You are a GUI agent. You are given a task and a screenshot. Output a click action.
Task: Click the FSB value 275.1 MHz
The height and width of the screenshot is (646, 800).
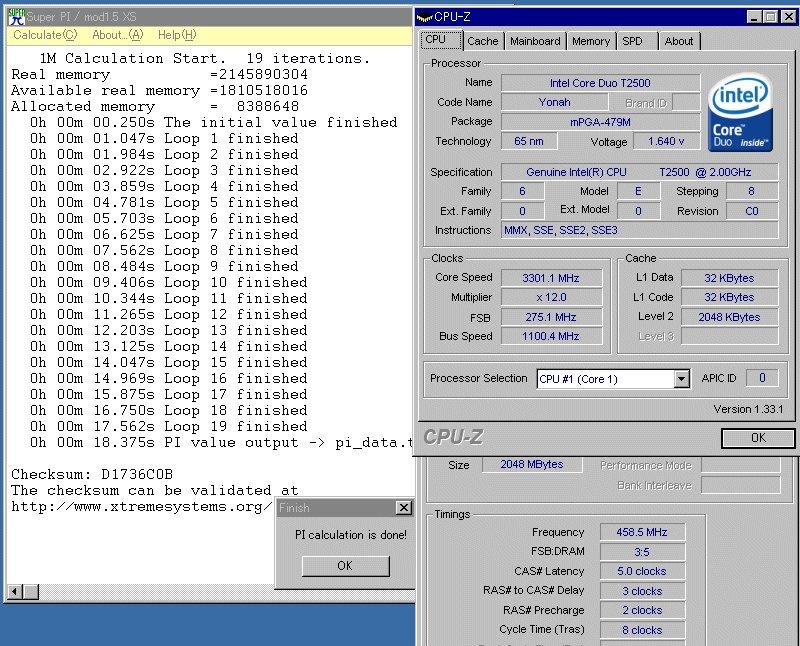click(551, 317)
